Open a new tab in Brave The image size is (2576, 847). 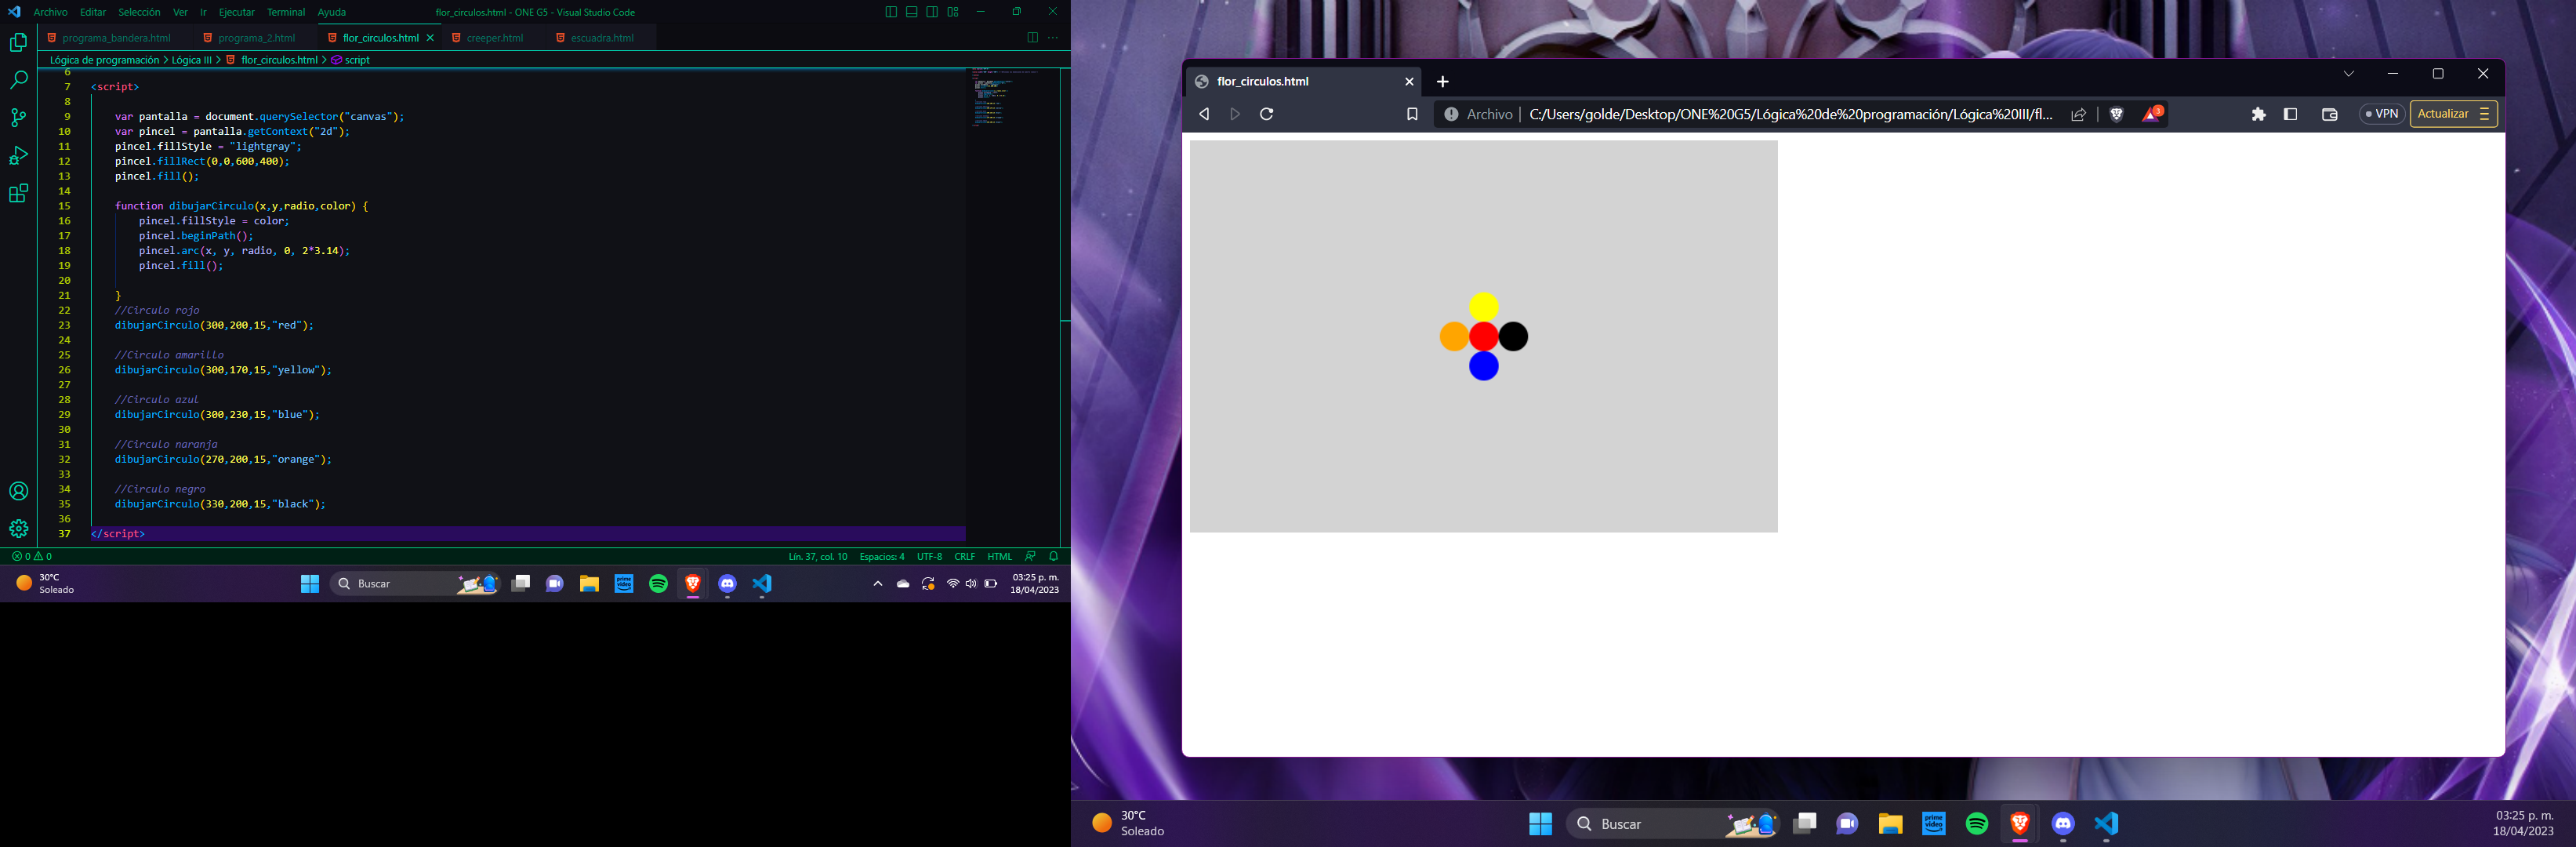[x=1442, y=82]
